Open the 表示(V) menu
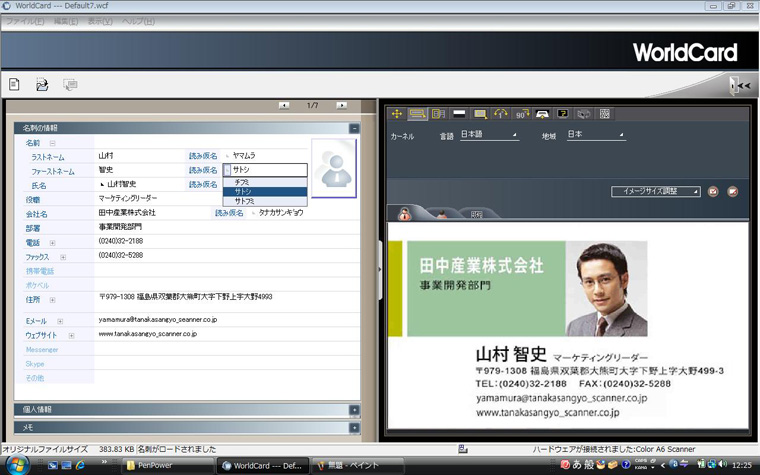 (x=100, y=21)
